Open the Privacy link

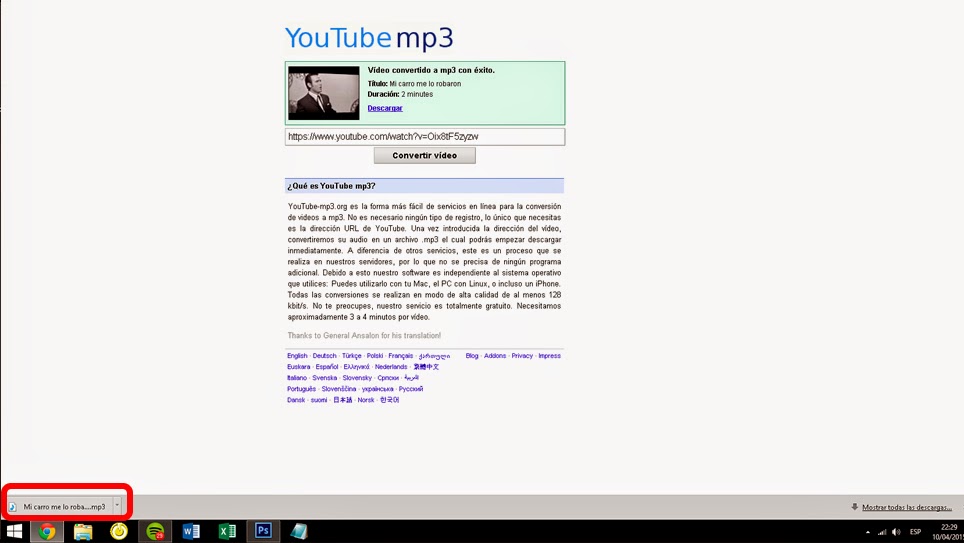pyautogui.click(x=522, y=356)
